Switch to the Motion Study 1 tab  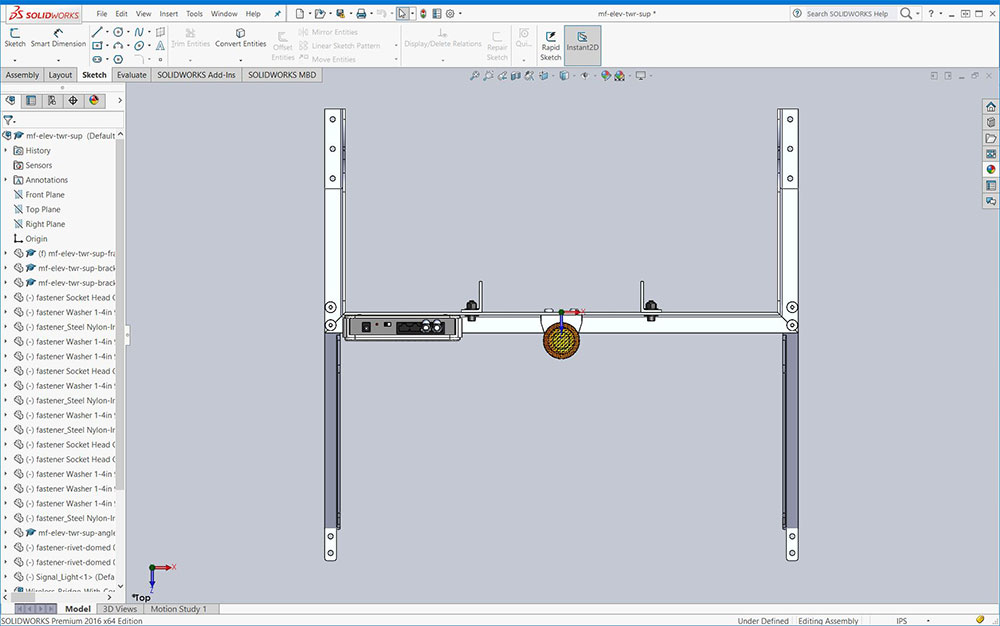click(x=179, y=609)
